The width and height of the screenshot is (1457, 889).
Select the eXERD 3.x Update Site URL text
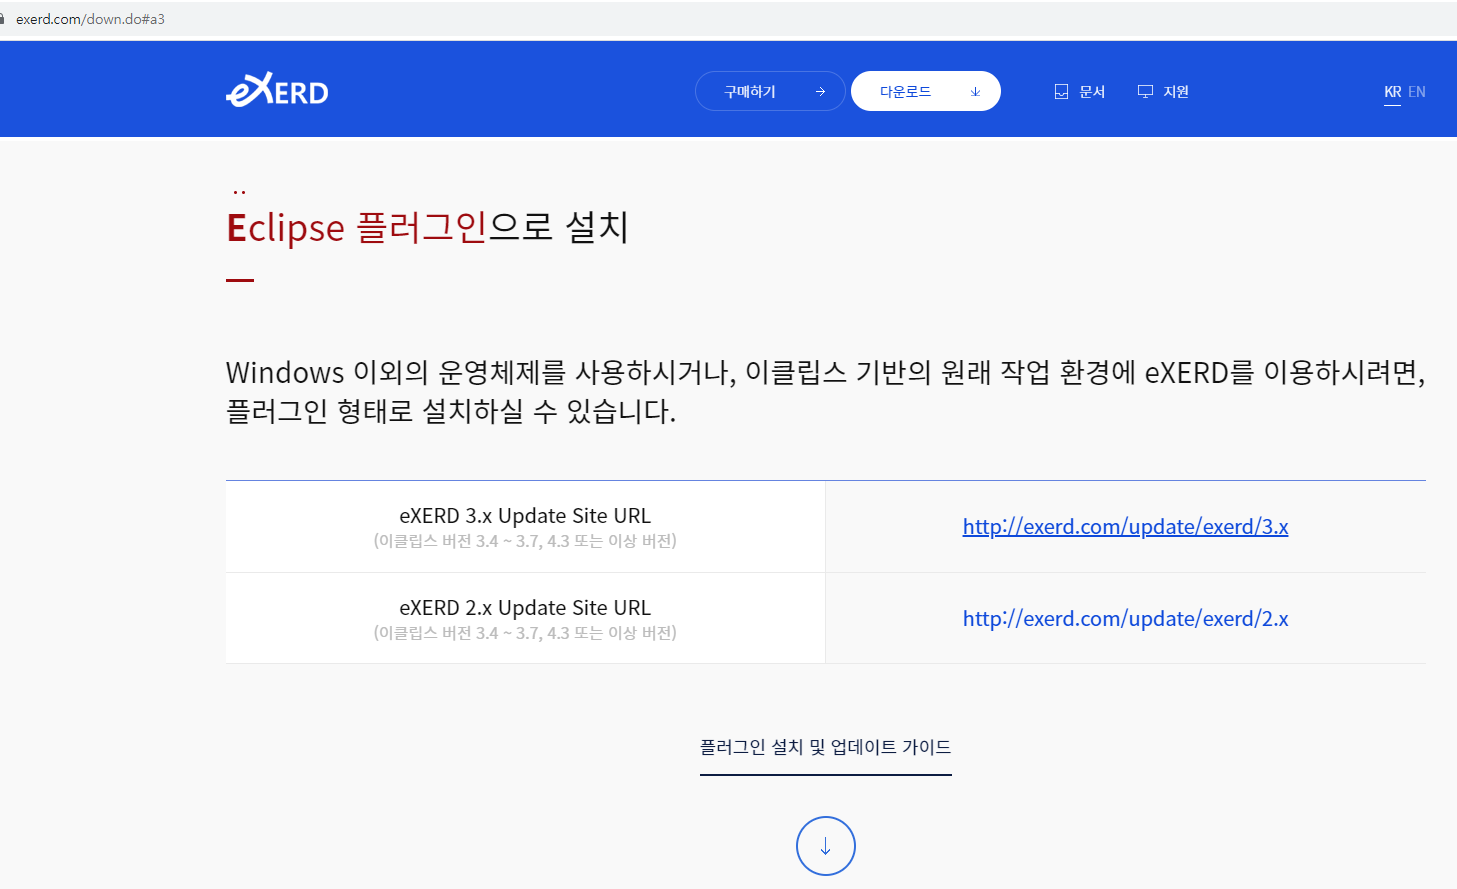525,516
